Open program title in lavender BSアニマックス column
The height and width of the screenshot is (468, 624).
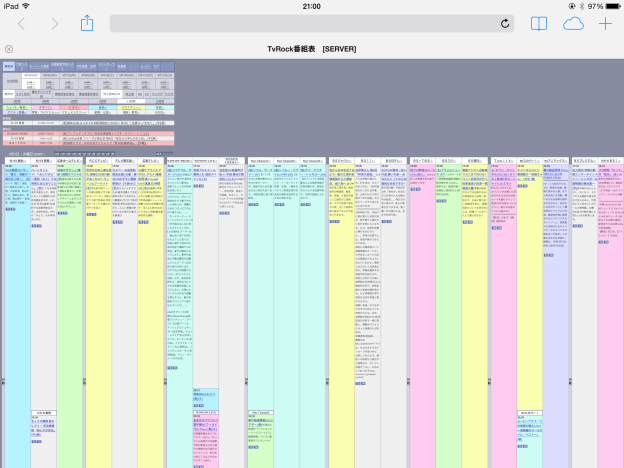point(556,174)
